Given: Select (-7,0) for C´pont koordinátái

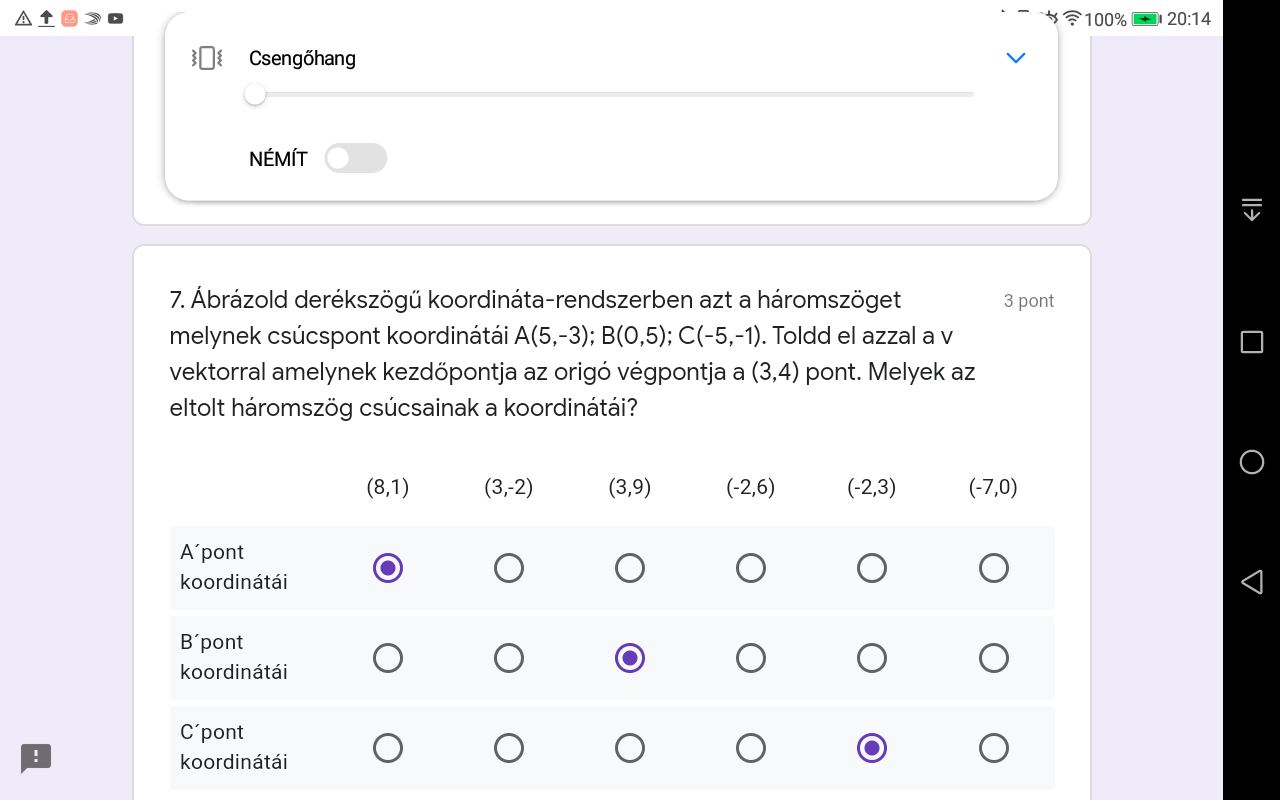Looking at the screenshot, I should tap(993, 748).
